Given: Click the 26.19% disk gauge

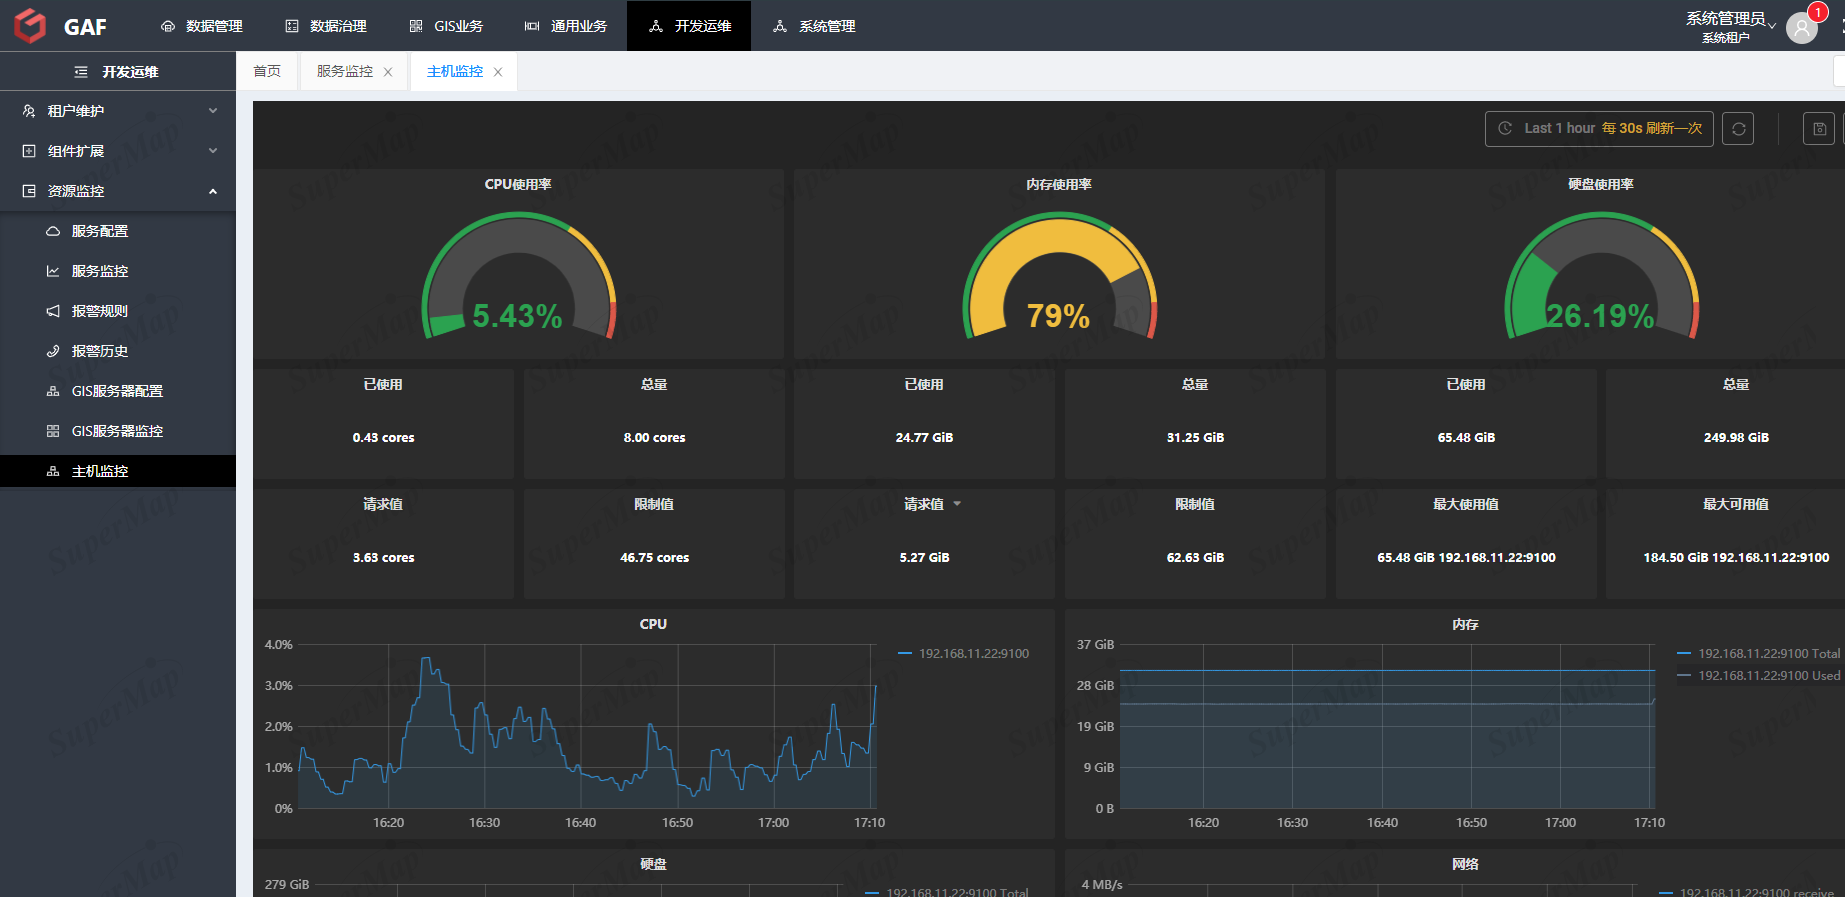Looking at the screenshot, I should click(x=1601, y=277).
